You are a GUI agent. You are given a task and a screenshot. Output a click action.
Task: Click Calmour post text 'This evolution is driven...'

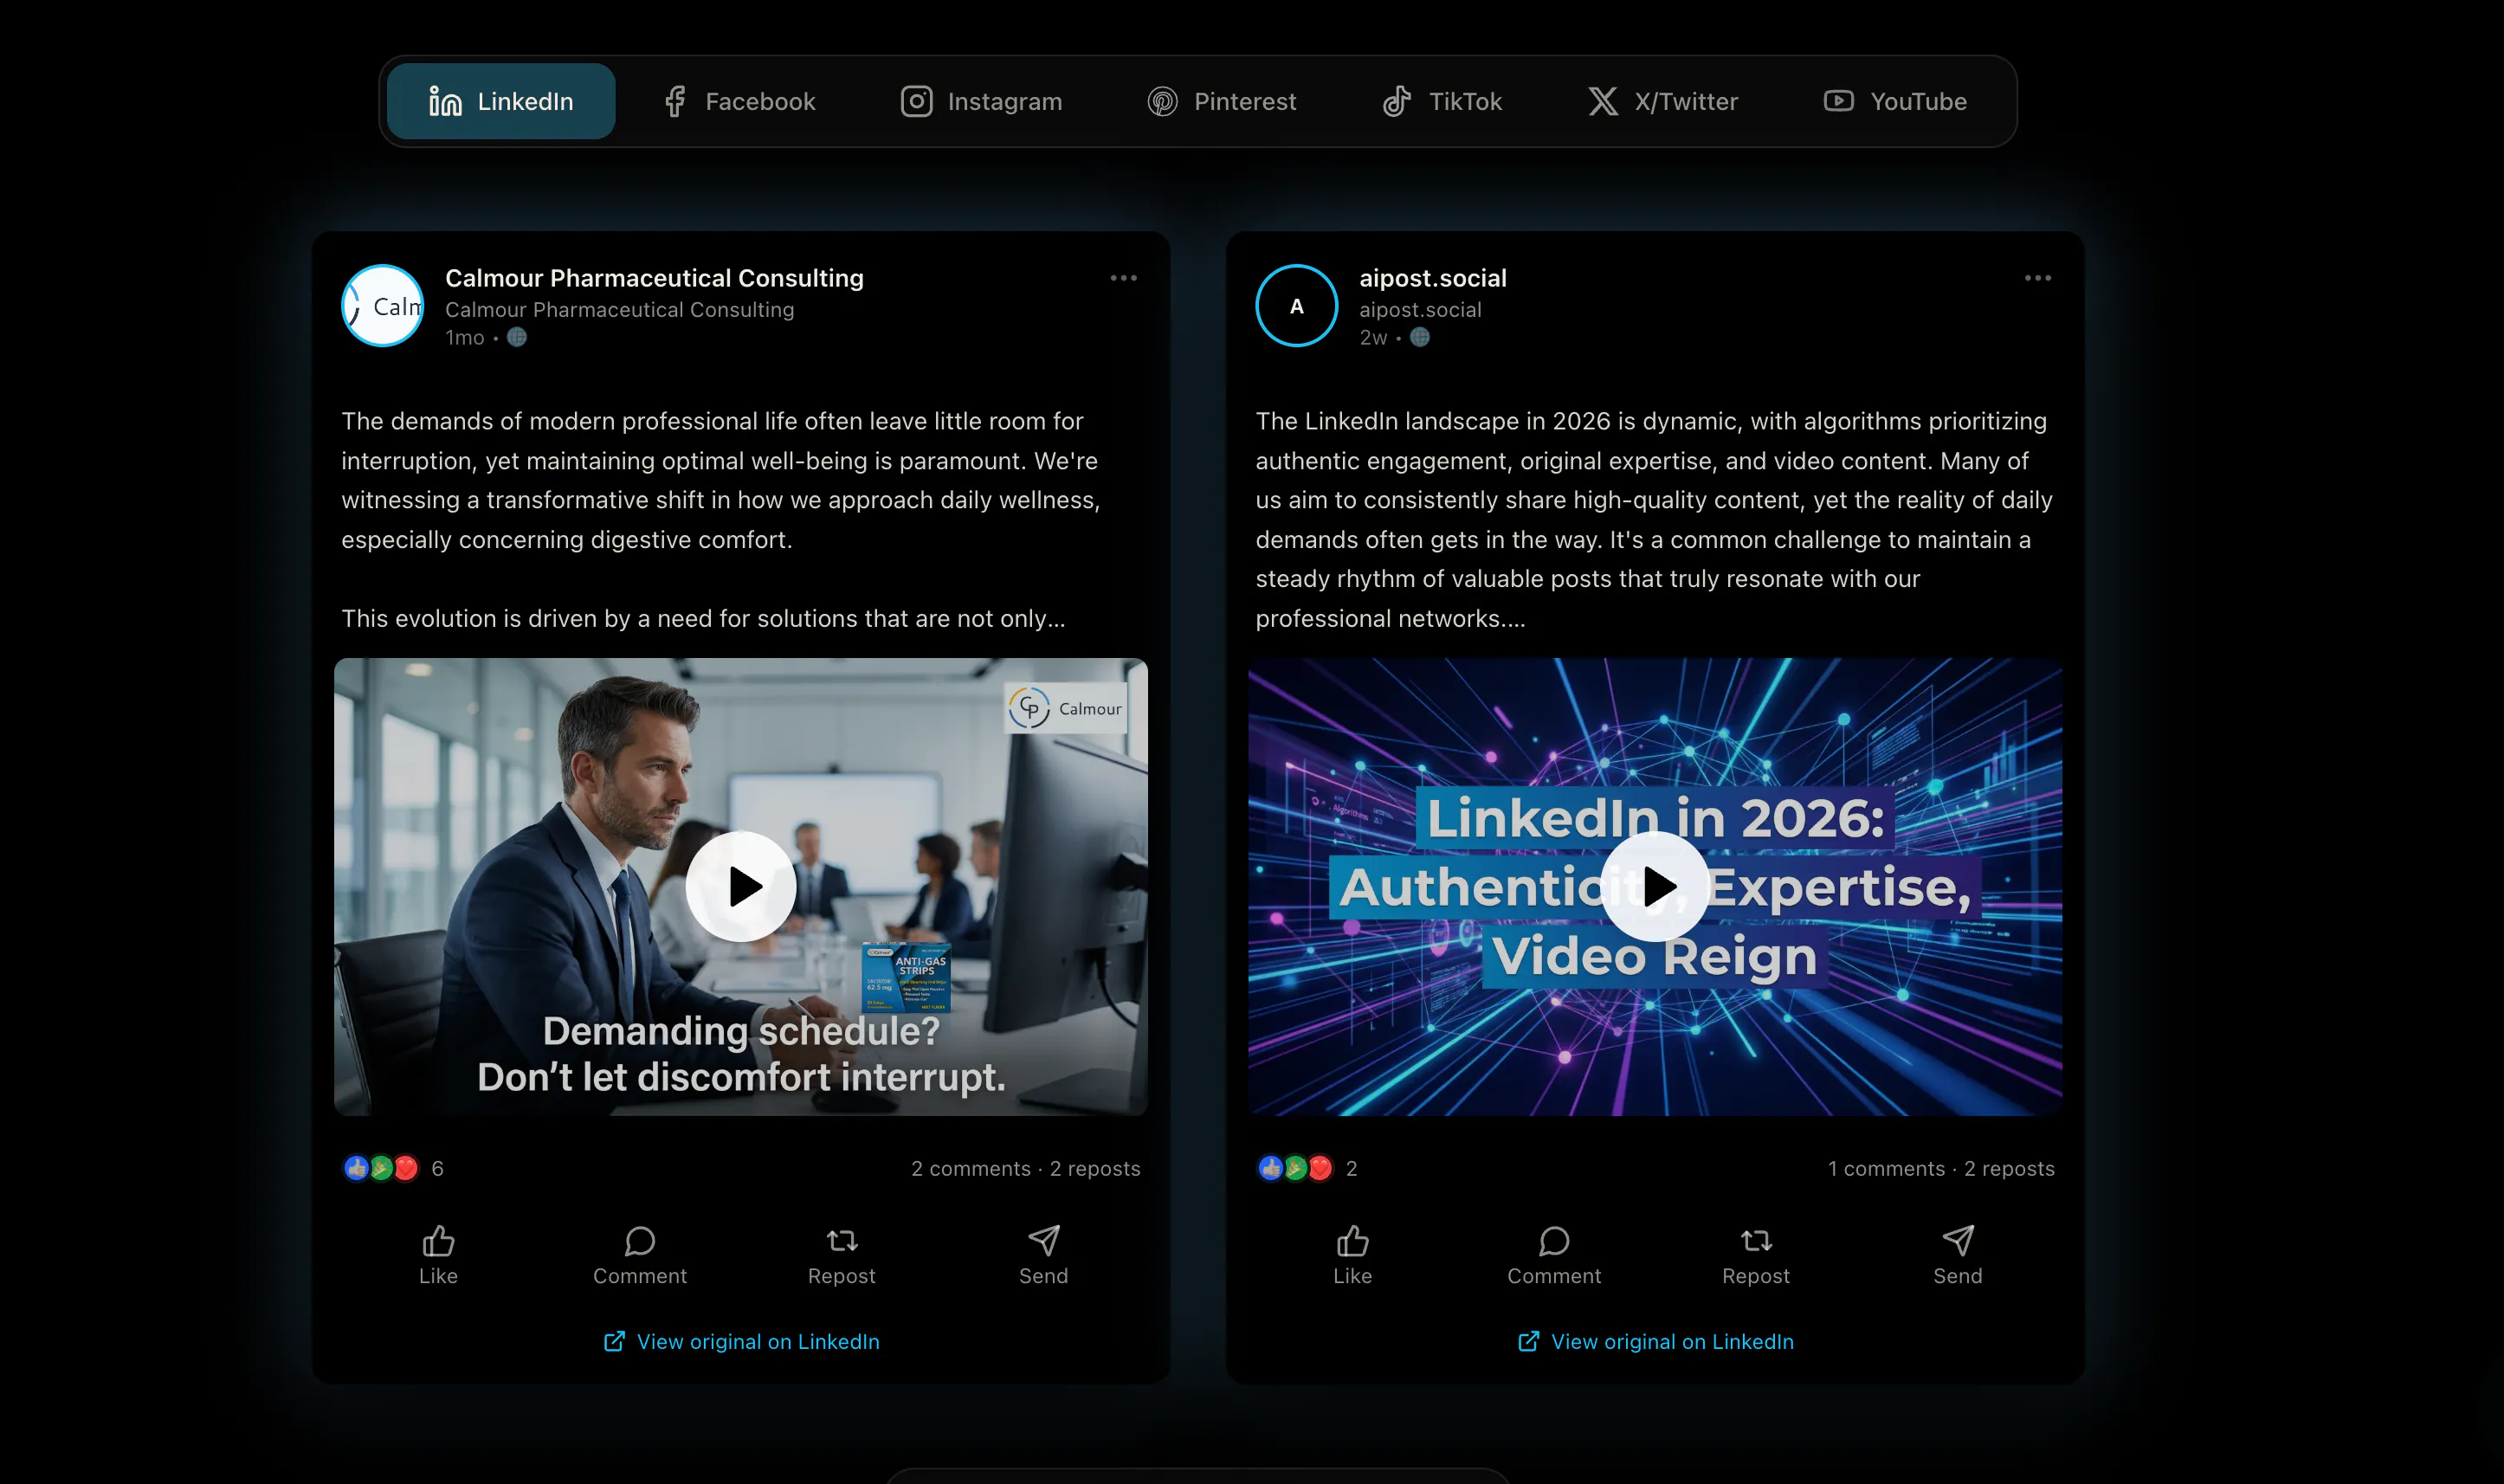click(703, 618)
